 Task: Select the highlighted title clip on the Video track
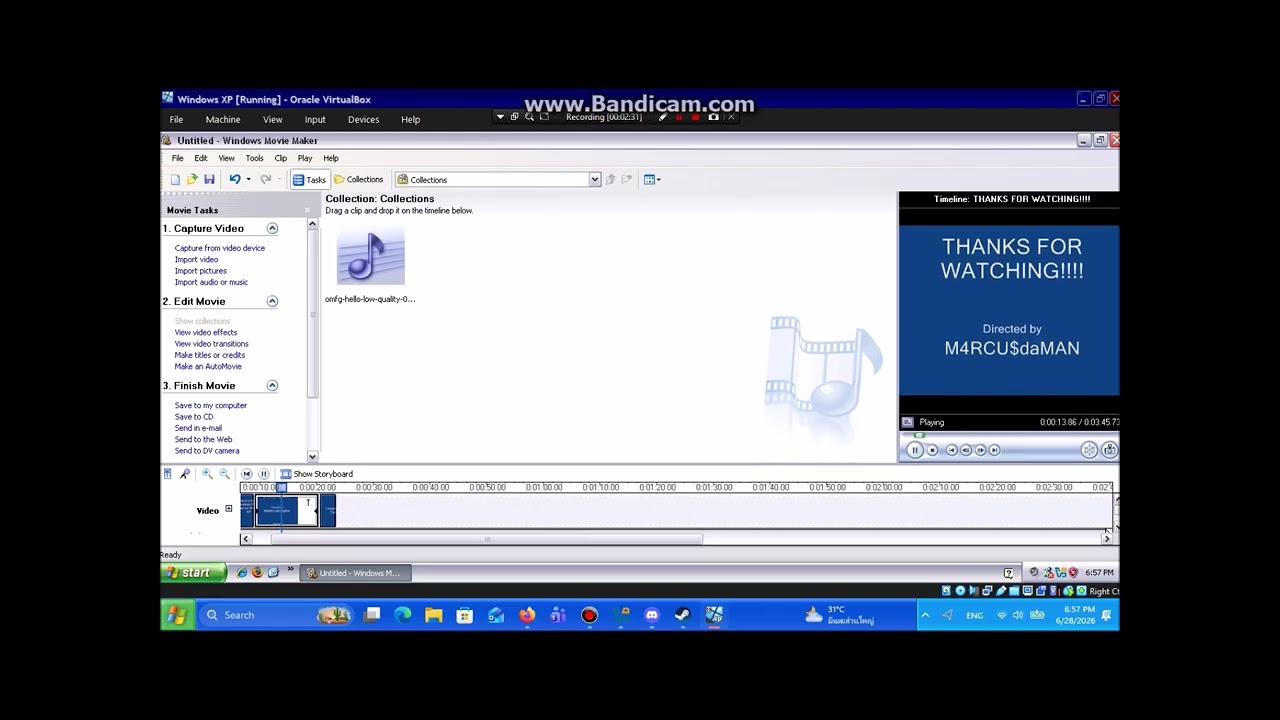[x=286, y=511]
